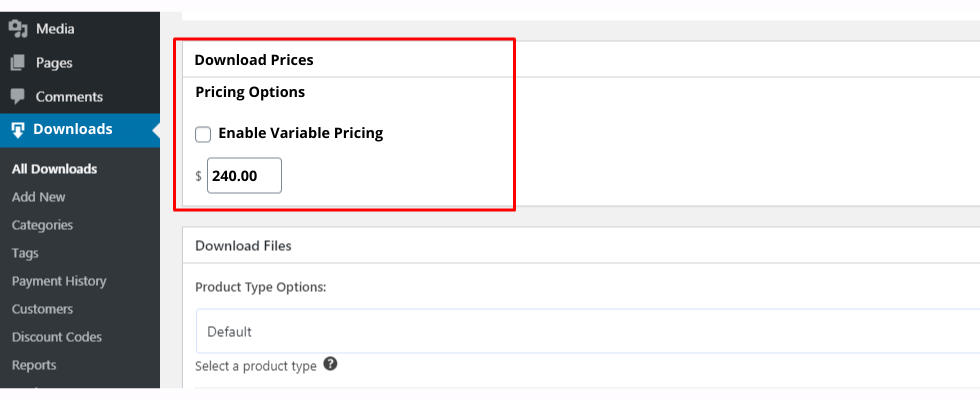
Task: Open the Default product type dropdown
Action: click(585, 331)
